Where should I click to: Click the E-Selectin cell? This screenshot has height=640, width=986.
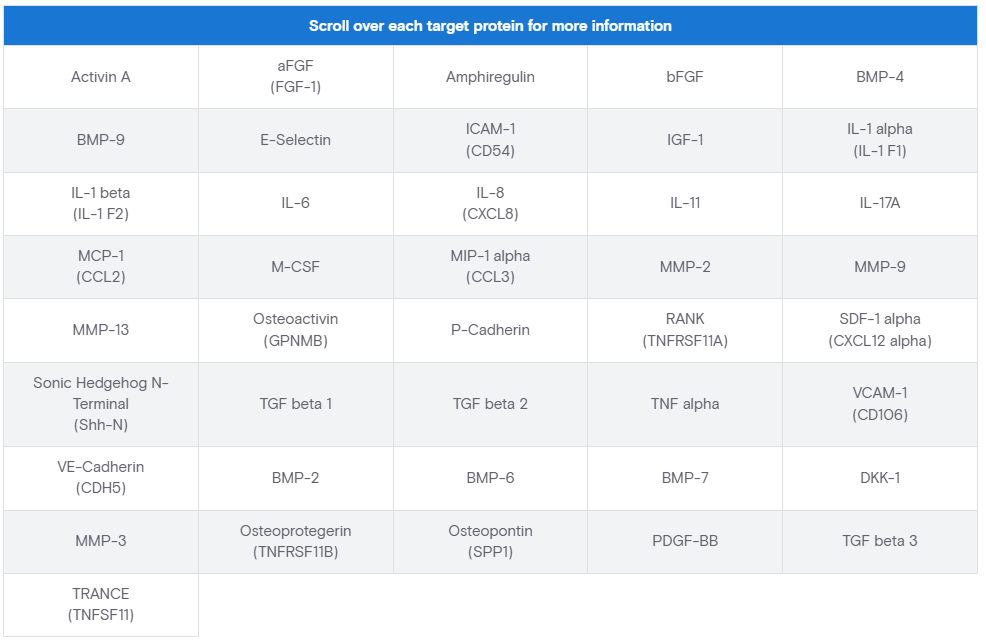pos(295,140)
